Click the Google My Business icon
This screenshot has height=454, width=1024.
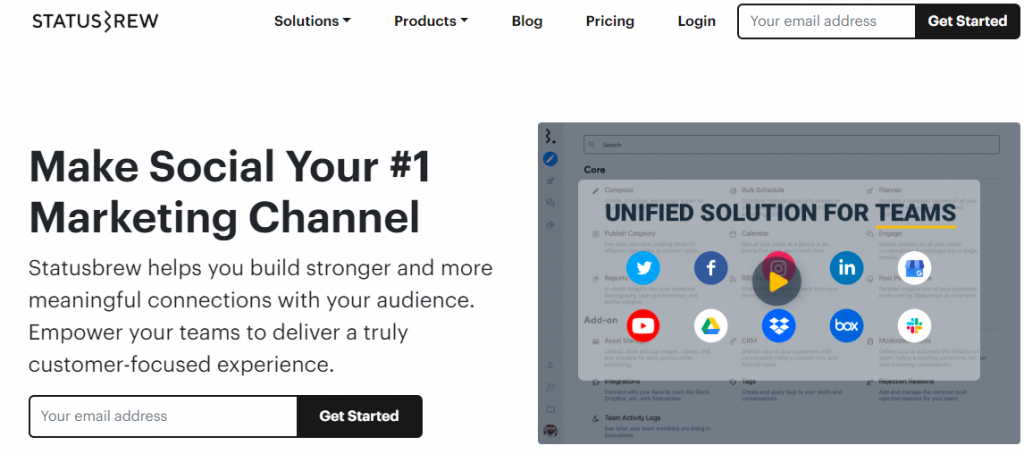point(914,268)
